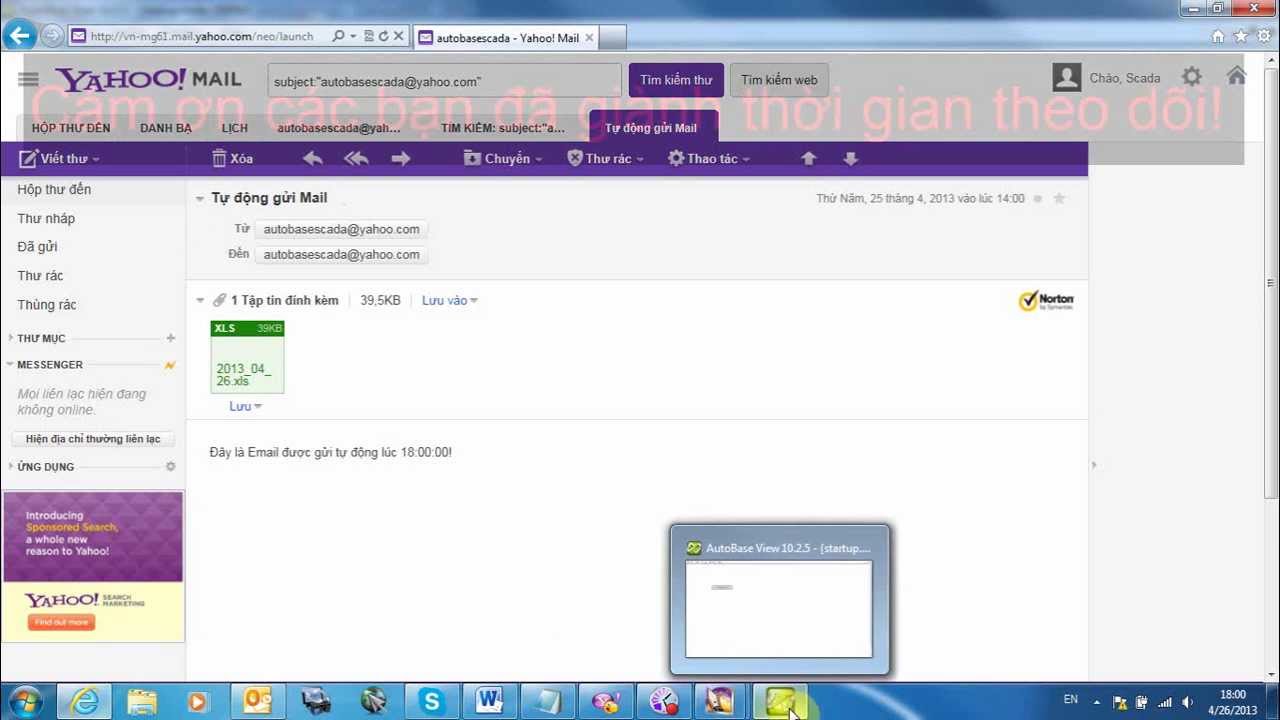Switch to the Lịch tab
This screenshot has height=720, width=1280.
235,128
